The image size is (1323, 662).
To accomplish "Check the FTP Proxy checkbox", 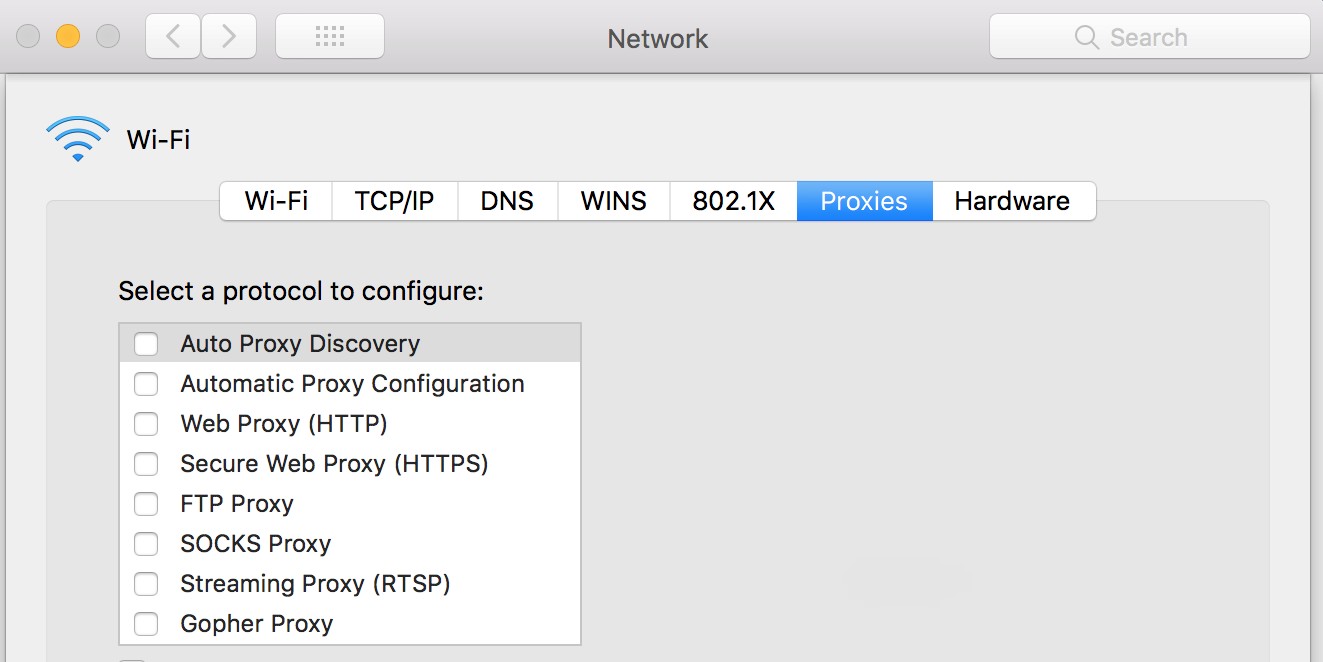I will tap(146, 504).
